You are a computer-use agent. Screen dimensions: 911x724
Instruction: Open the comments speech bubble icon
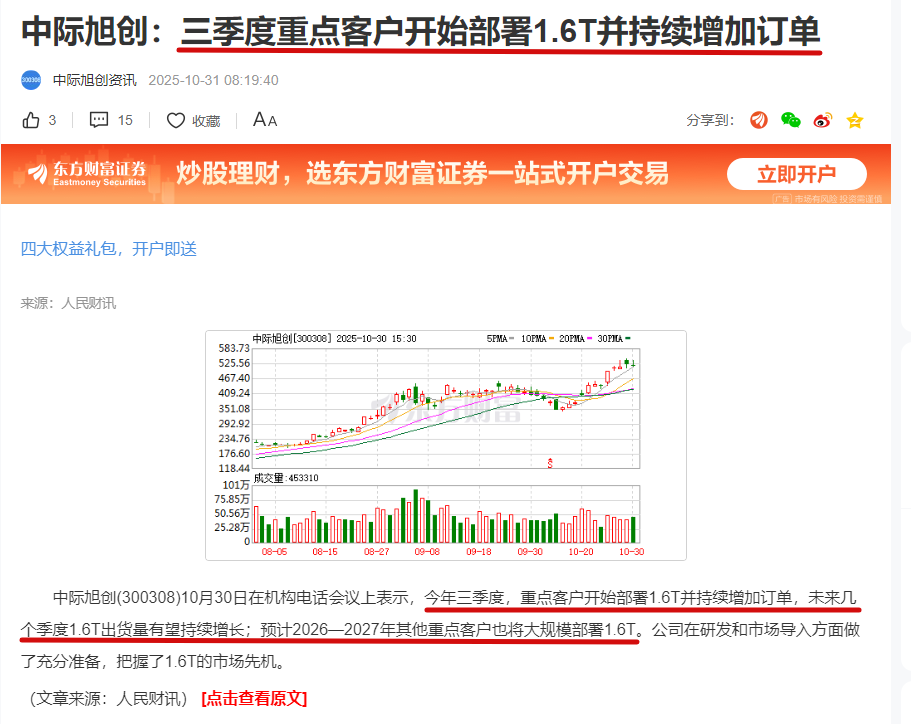(99, 120)
